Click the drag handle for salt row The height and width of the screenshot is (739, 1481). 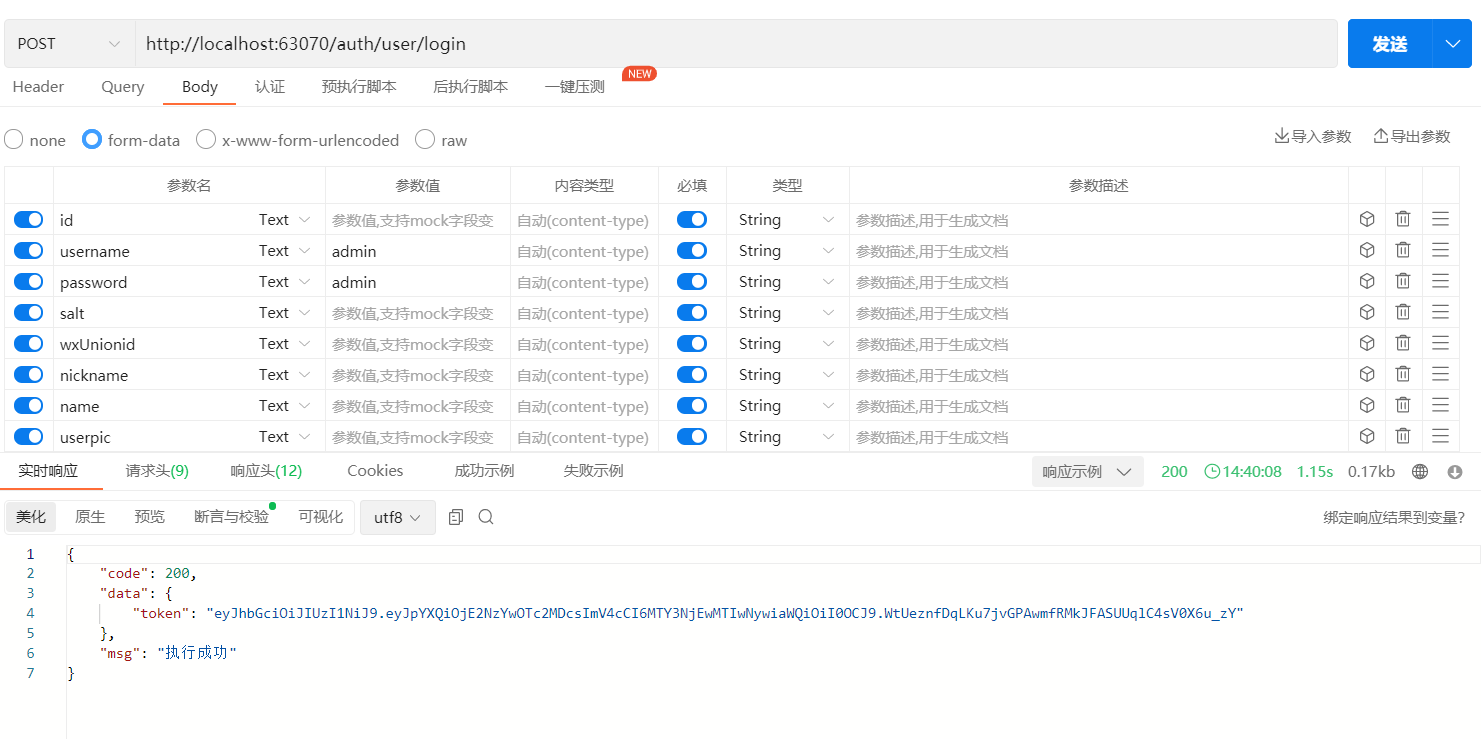coord(1440,313)
